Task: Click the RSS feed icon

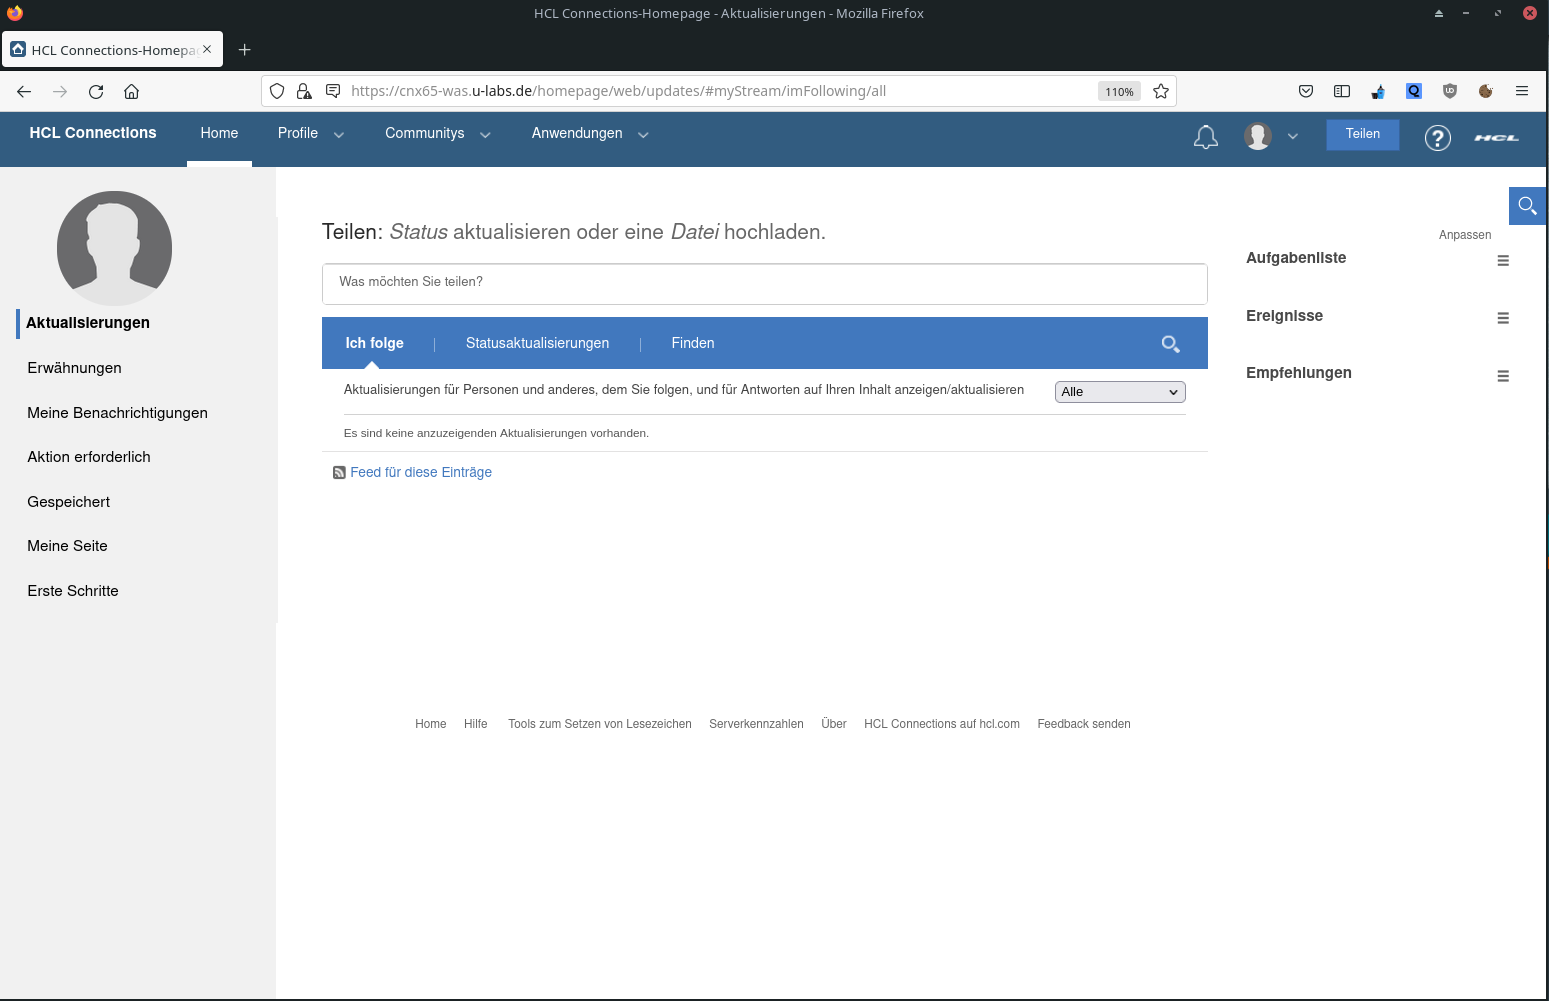Action: click(x=339, y=473)
